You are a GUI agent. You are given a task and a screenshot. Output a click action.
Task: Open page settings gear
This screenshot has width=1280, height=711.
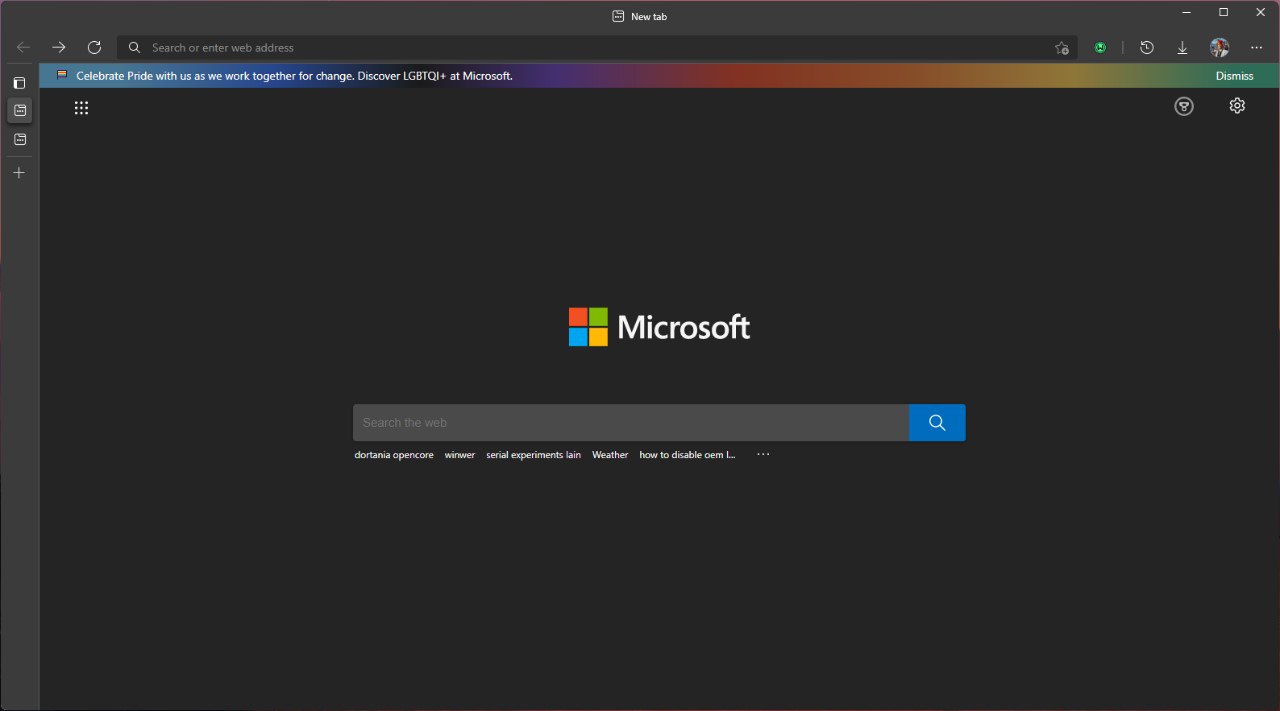(x=1237, y=106)
